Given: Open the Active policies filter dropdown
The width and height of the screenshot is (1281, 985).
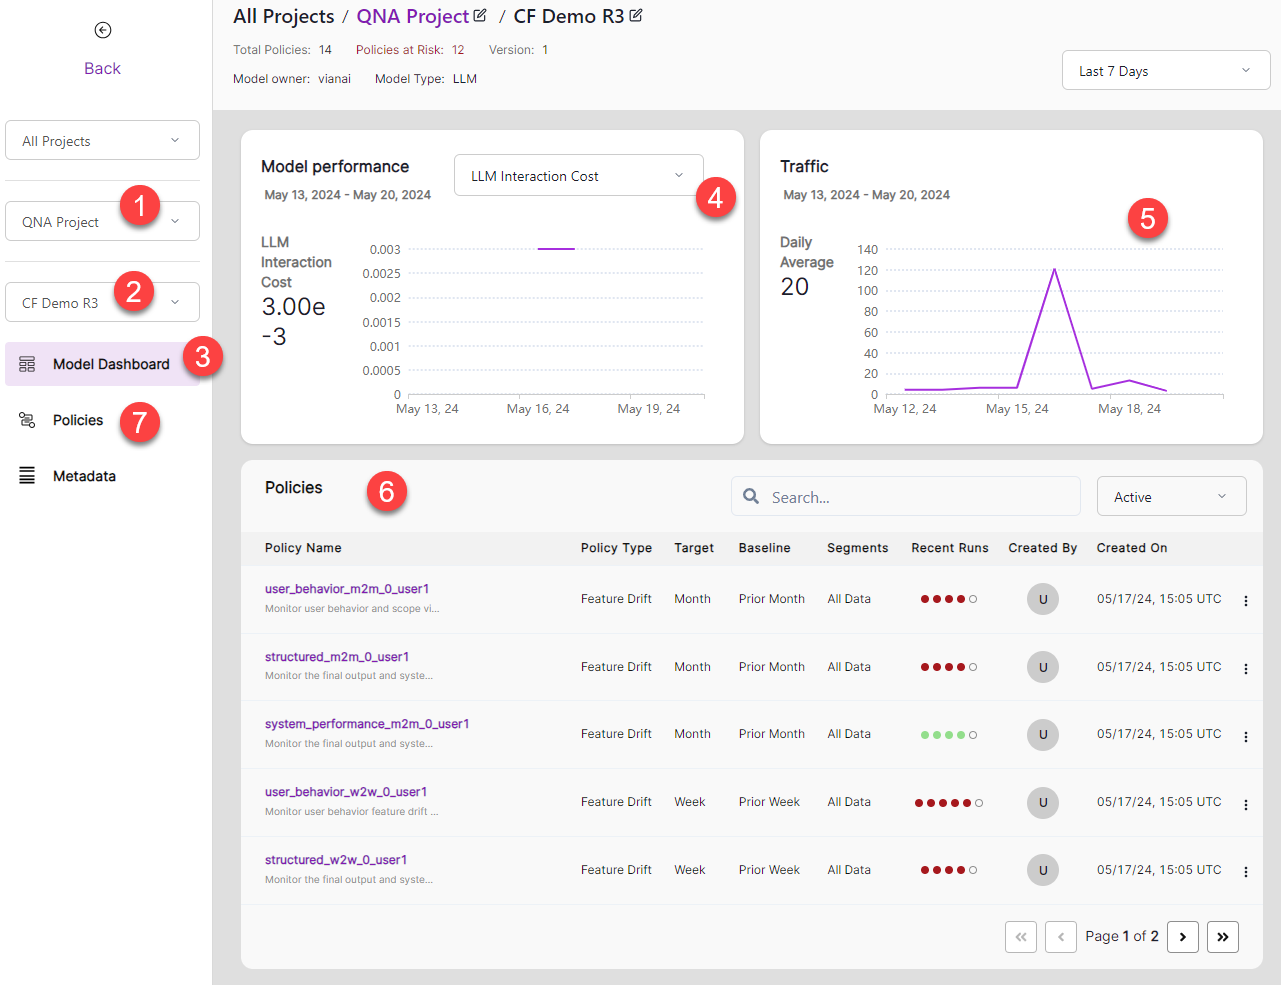Looking at the screenshot, I should click(1171, 495).
